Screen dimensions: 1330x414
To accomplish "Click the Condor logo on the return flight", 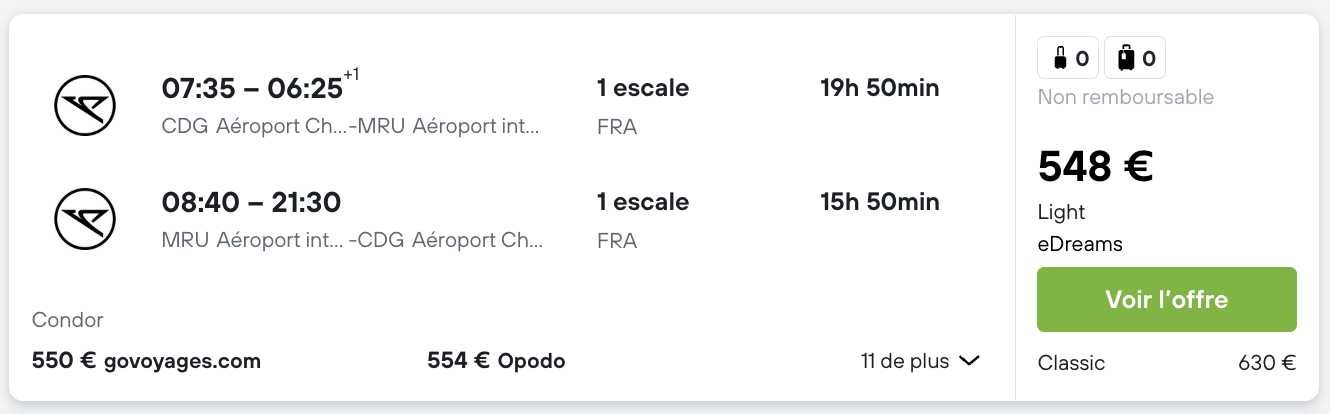I will [85, 219].
